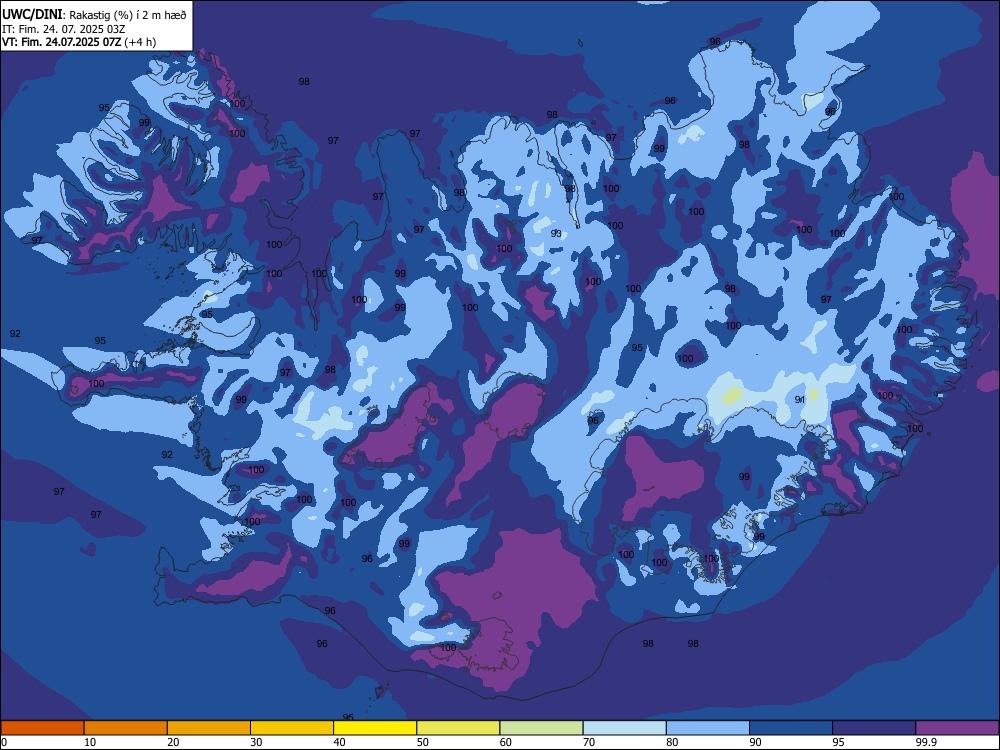Click the '90' label on the legend scale

click(755, 742)
